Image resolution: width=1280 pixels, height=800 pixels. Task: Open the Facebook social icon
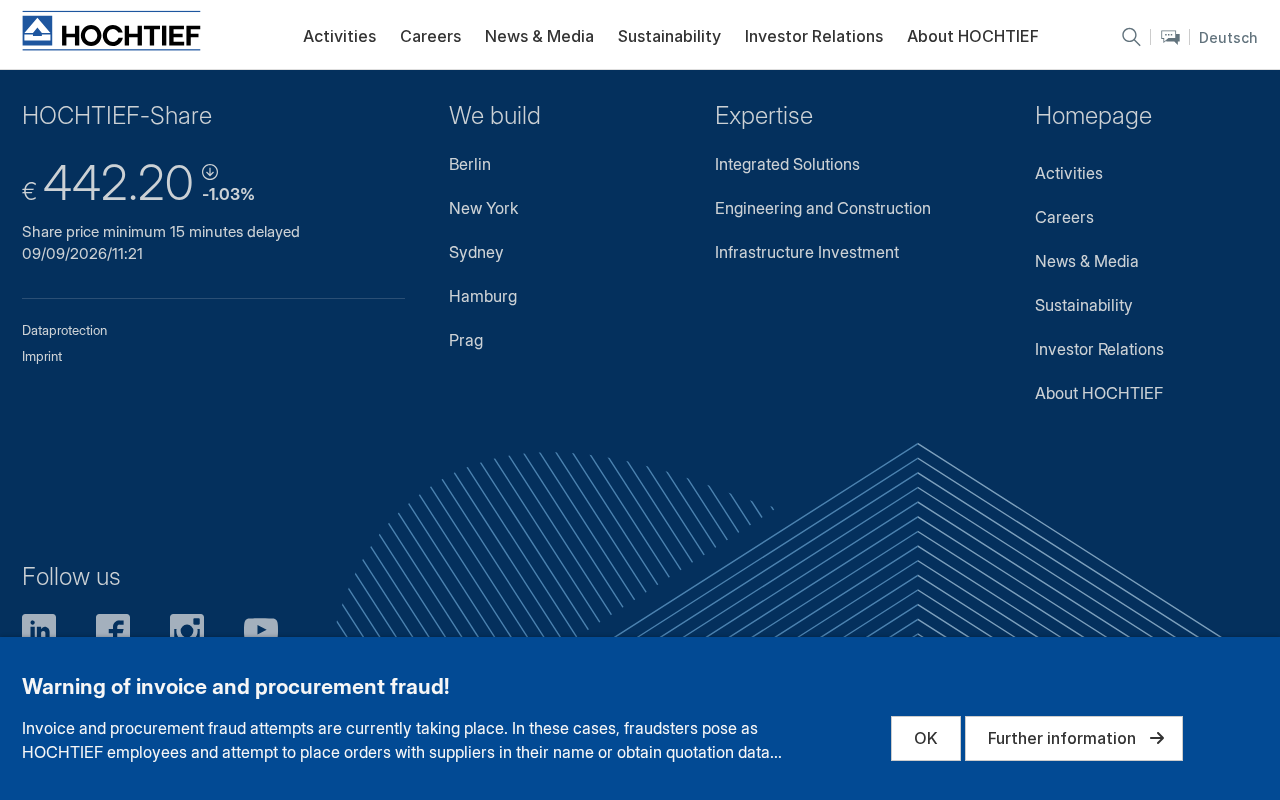[113, 626]
